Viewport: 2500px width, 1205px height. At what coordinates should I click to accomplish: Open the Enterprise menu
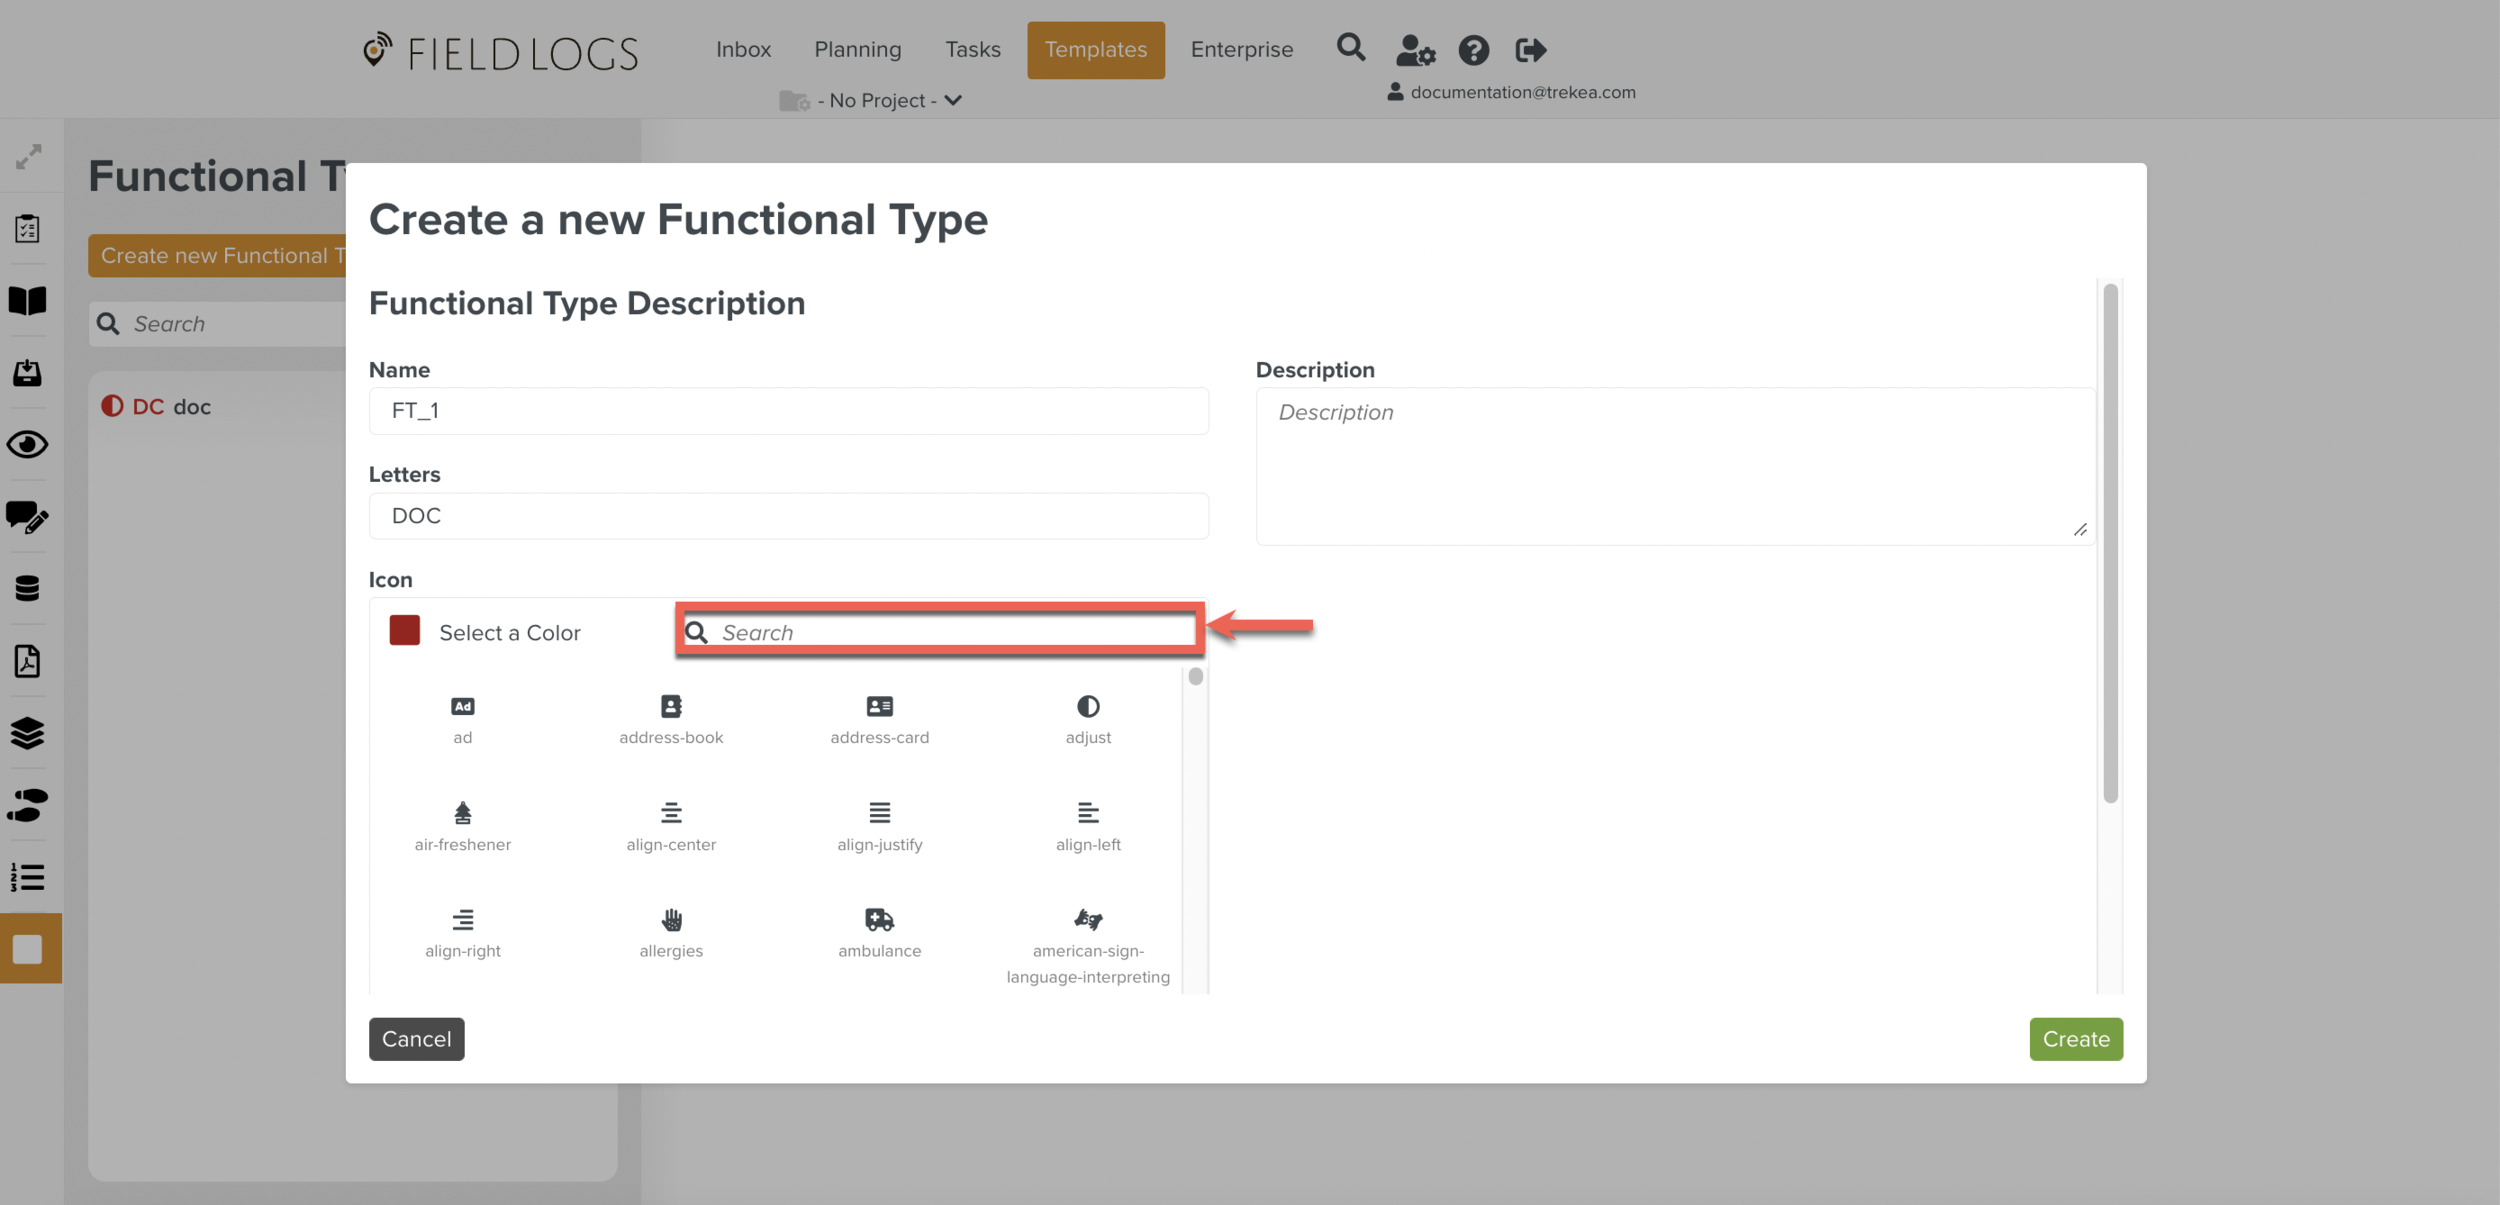(x=1241, y=50)
